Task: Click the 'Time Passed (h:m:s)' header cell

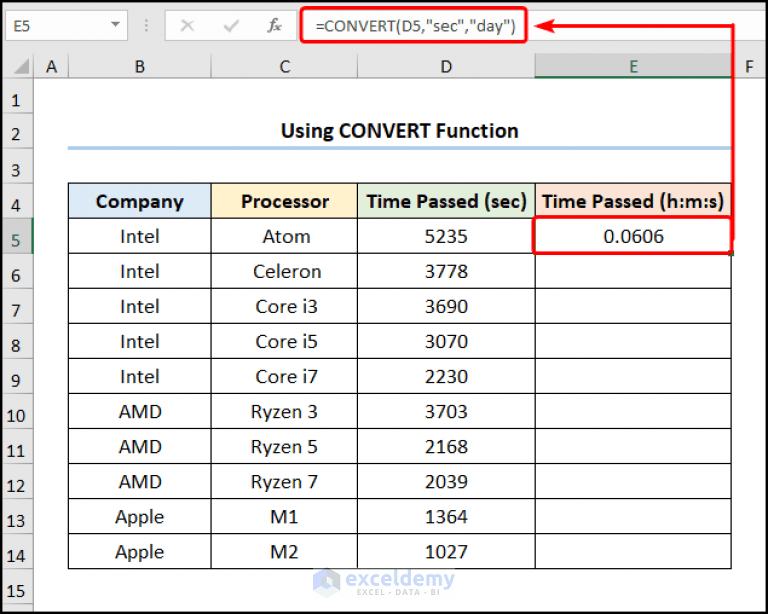Action: click(x=633, y=201)
